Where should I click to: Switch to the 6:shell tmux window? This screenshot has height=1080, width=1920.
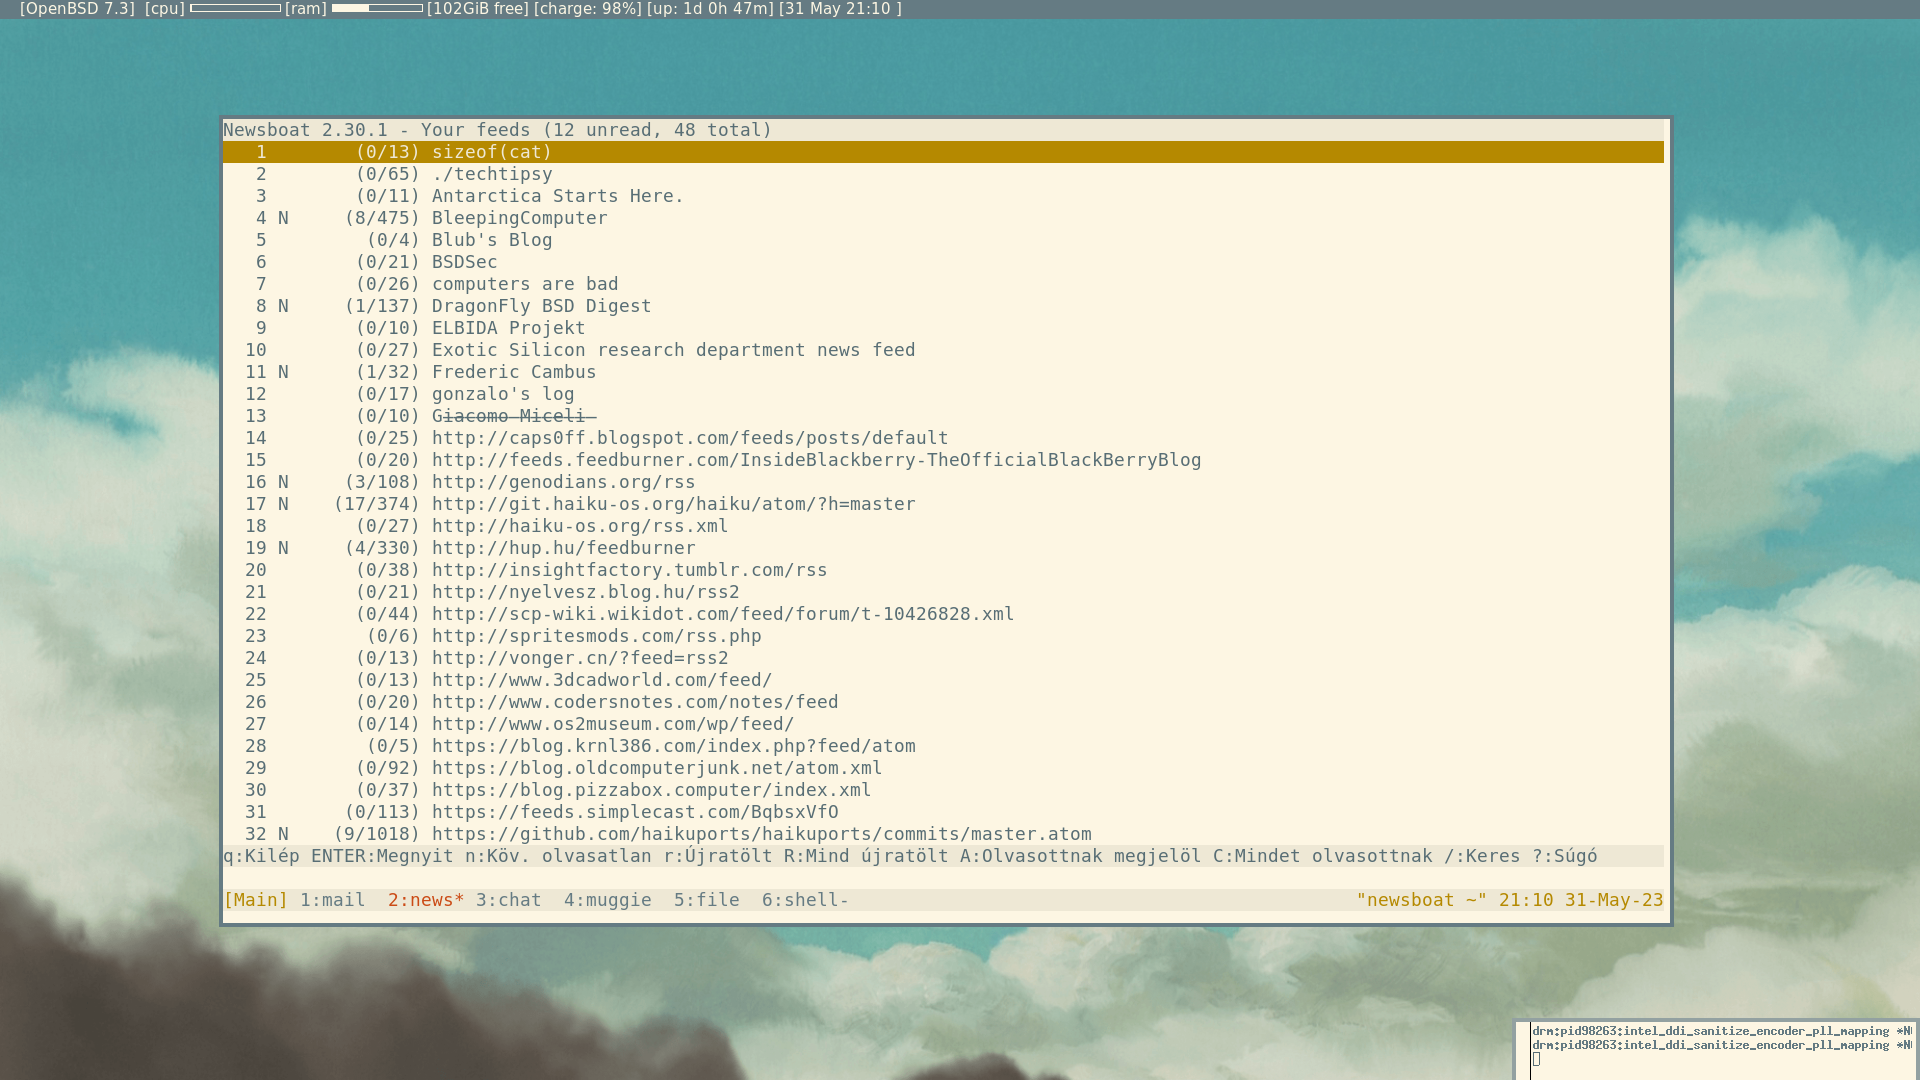coord(804,900)
